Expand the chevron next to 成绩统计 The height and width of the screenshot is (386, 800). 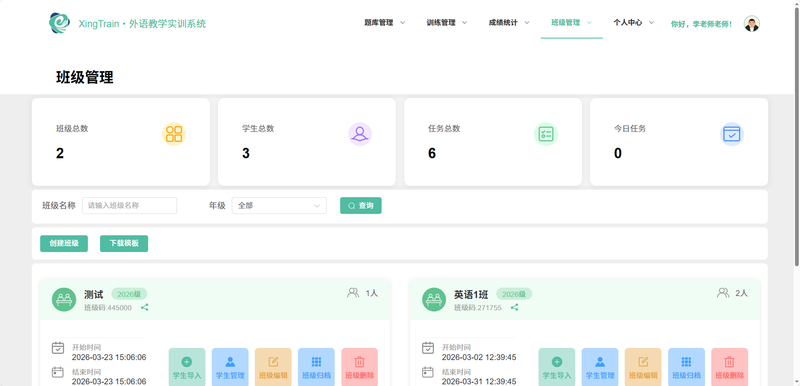(x=527, y=22)
